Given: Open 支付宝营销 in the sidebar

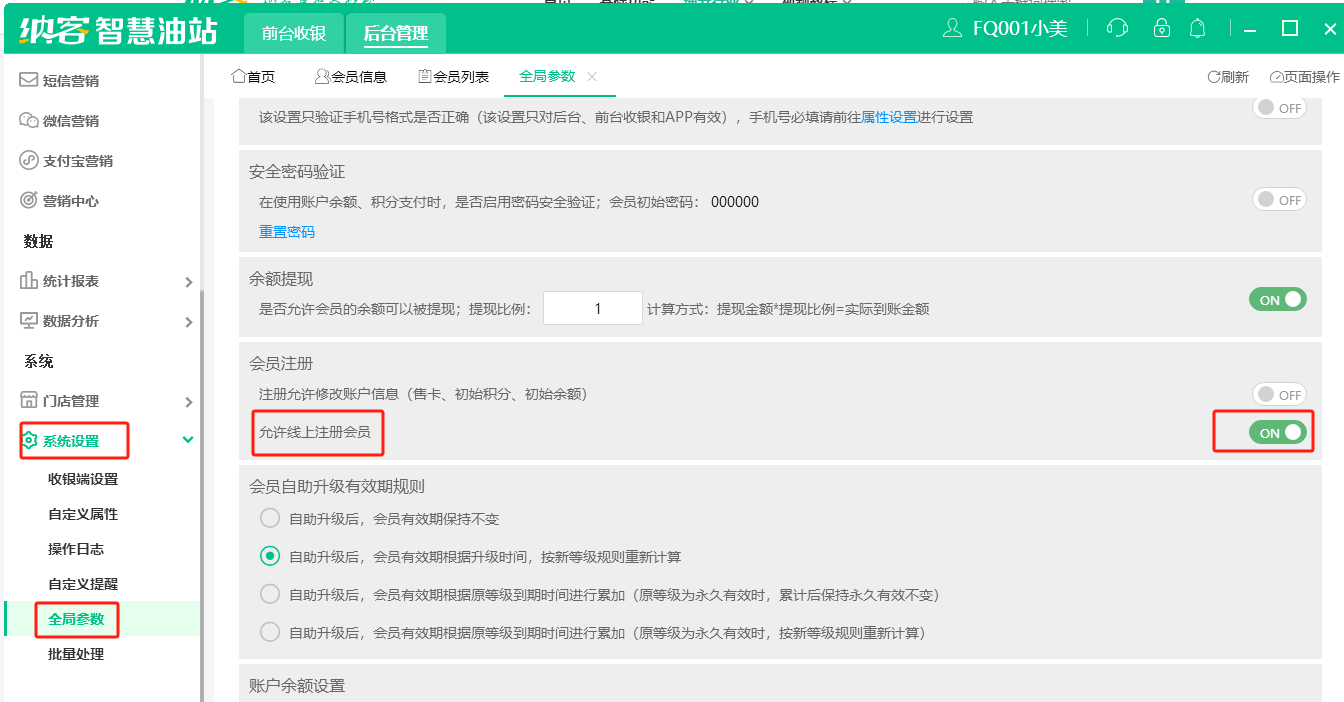Looking at the screenshot, I should (x=77, y=161).
